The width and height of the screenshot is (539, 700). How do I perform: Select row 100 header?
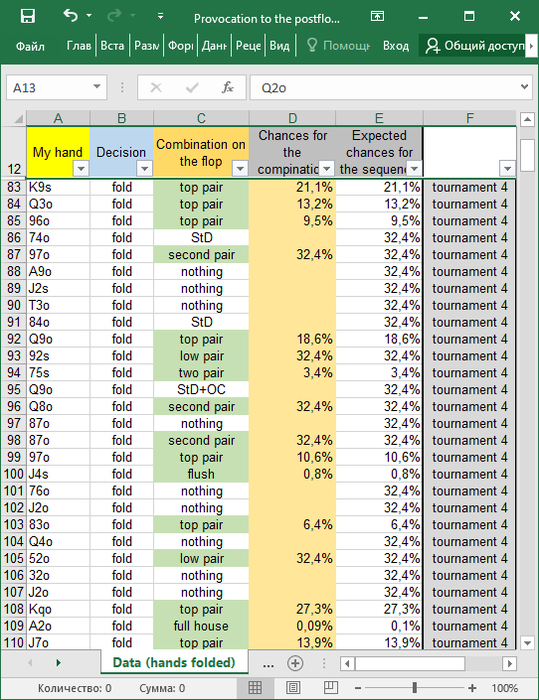pyautogui.click(x=14, y=474)
